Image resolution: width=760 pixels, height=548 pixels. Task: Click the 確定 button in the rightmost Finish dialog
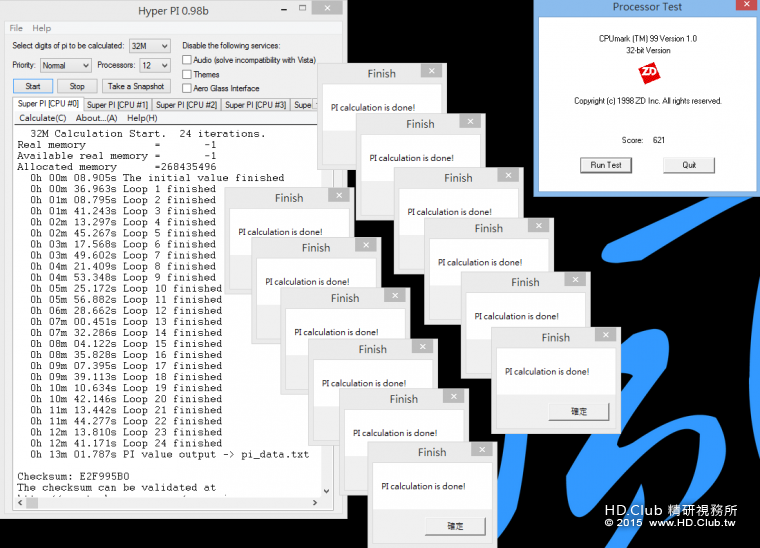579,412
